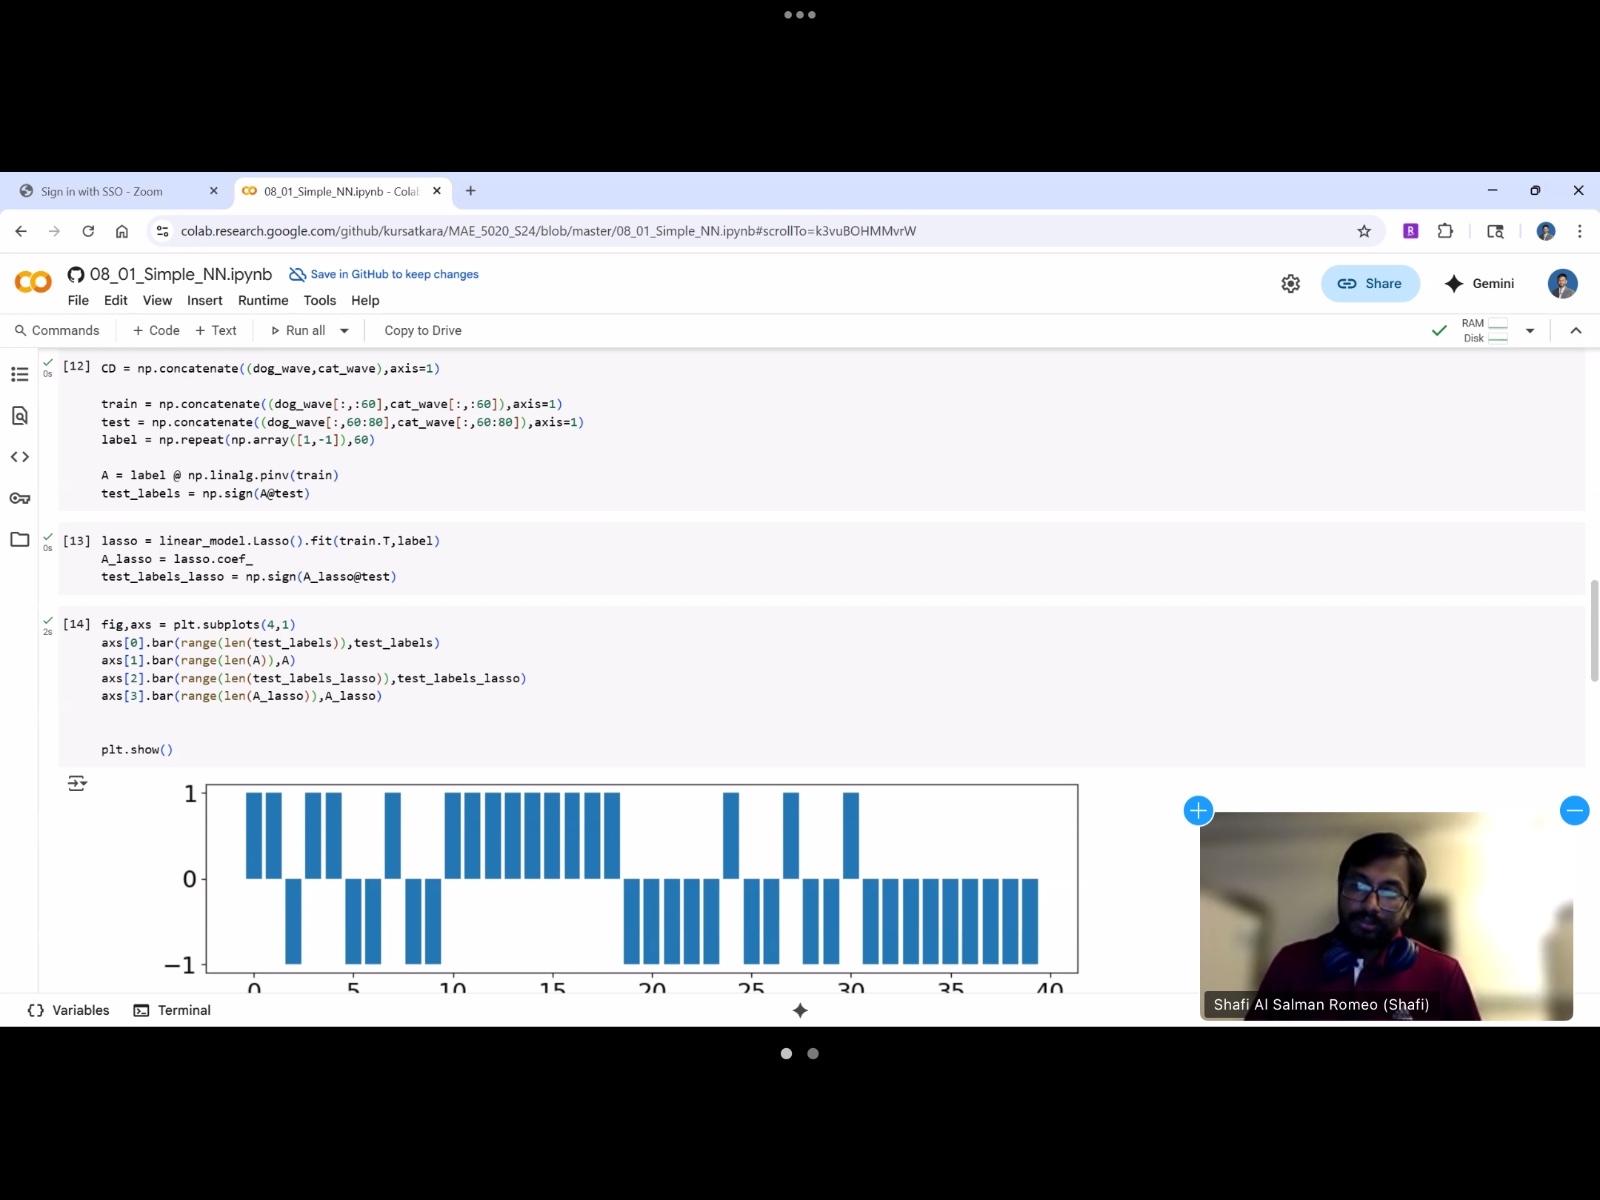Open the RAM and Disk resources dropdown
The width and height of the screenshot is (1600, 1200).
click(x=1529, y=331)
